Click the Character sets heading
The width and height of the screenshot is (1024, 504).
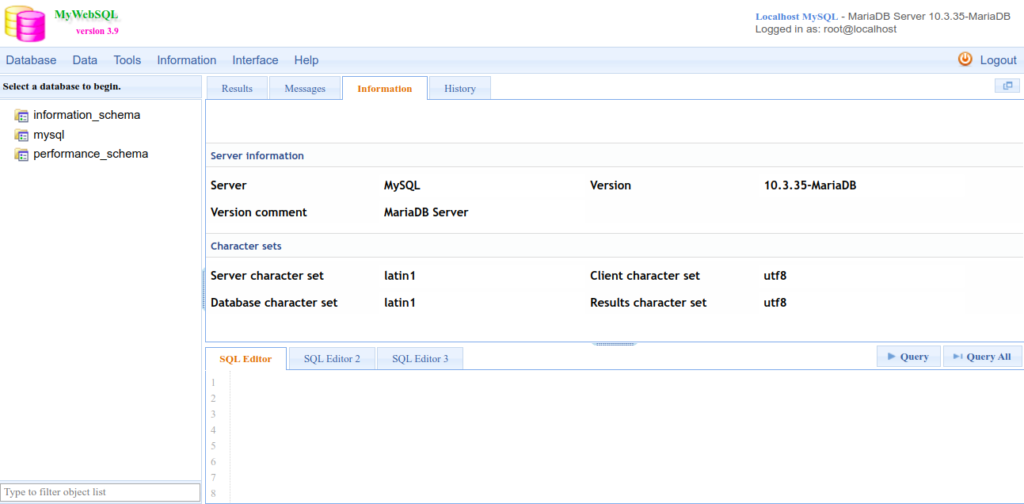click(246, 246)
